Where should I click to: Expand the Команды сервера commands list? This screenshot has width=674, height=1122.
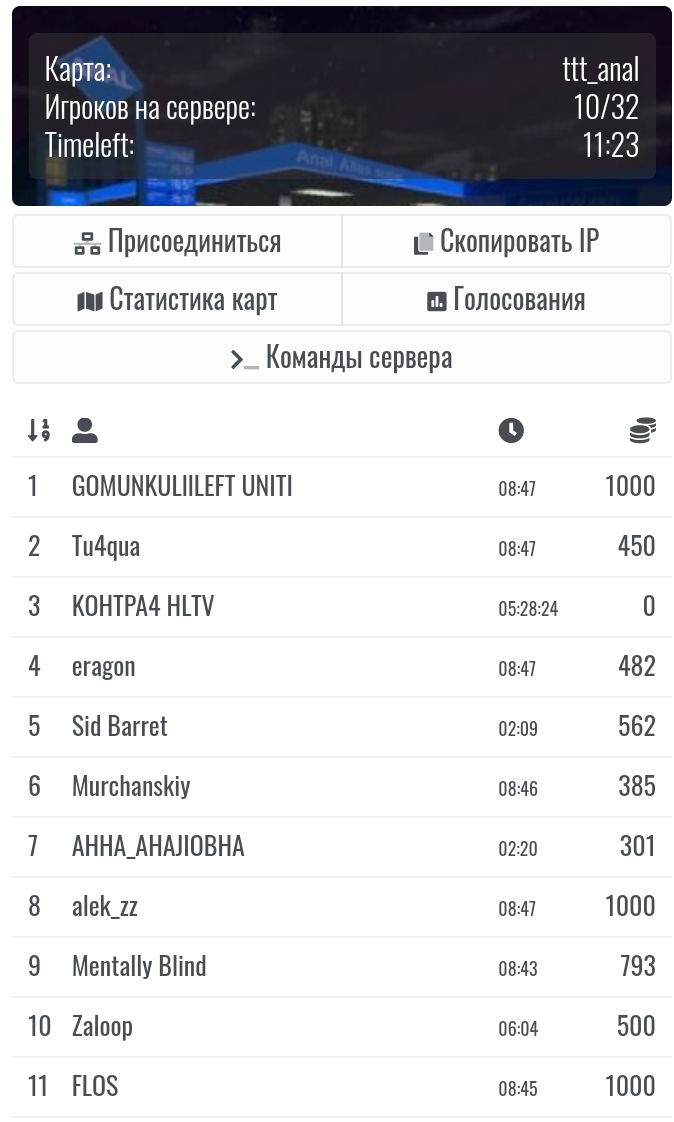(x=342, y=357)
